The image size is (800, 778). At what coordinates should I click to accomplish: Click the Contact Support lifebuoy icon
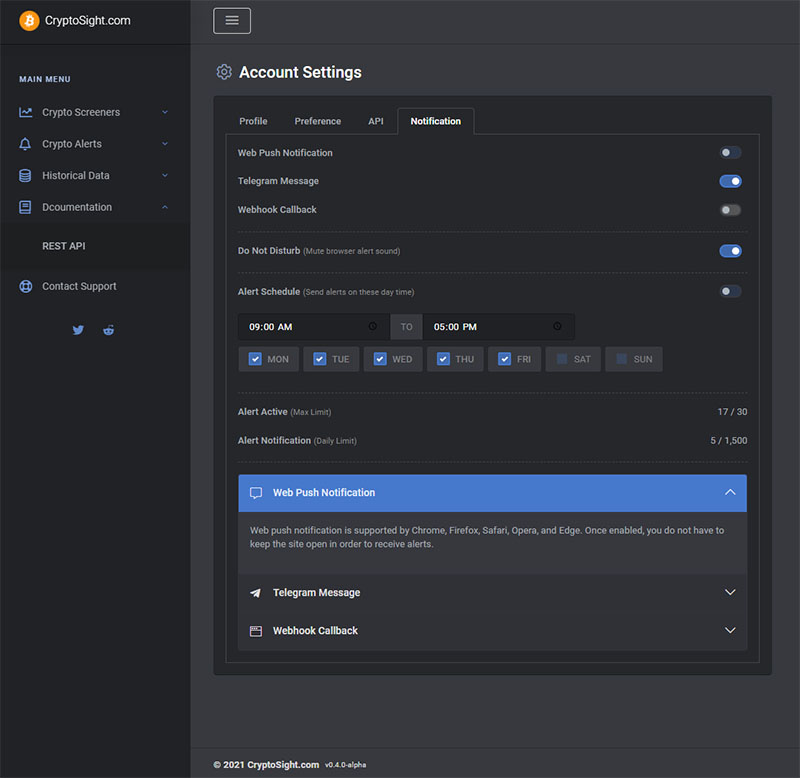pos(26,287)
